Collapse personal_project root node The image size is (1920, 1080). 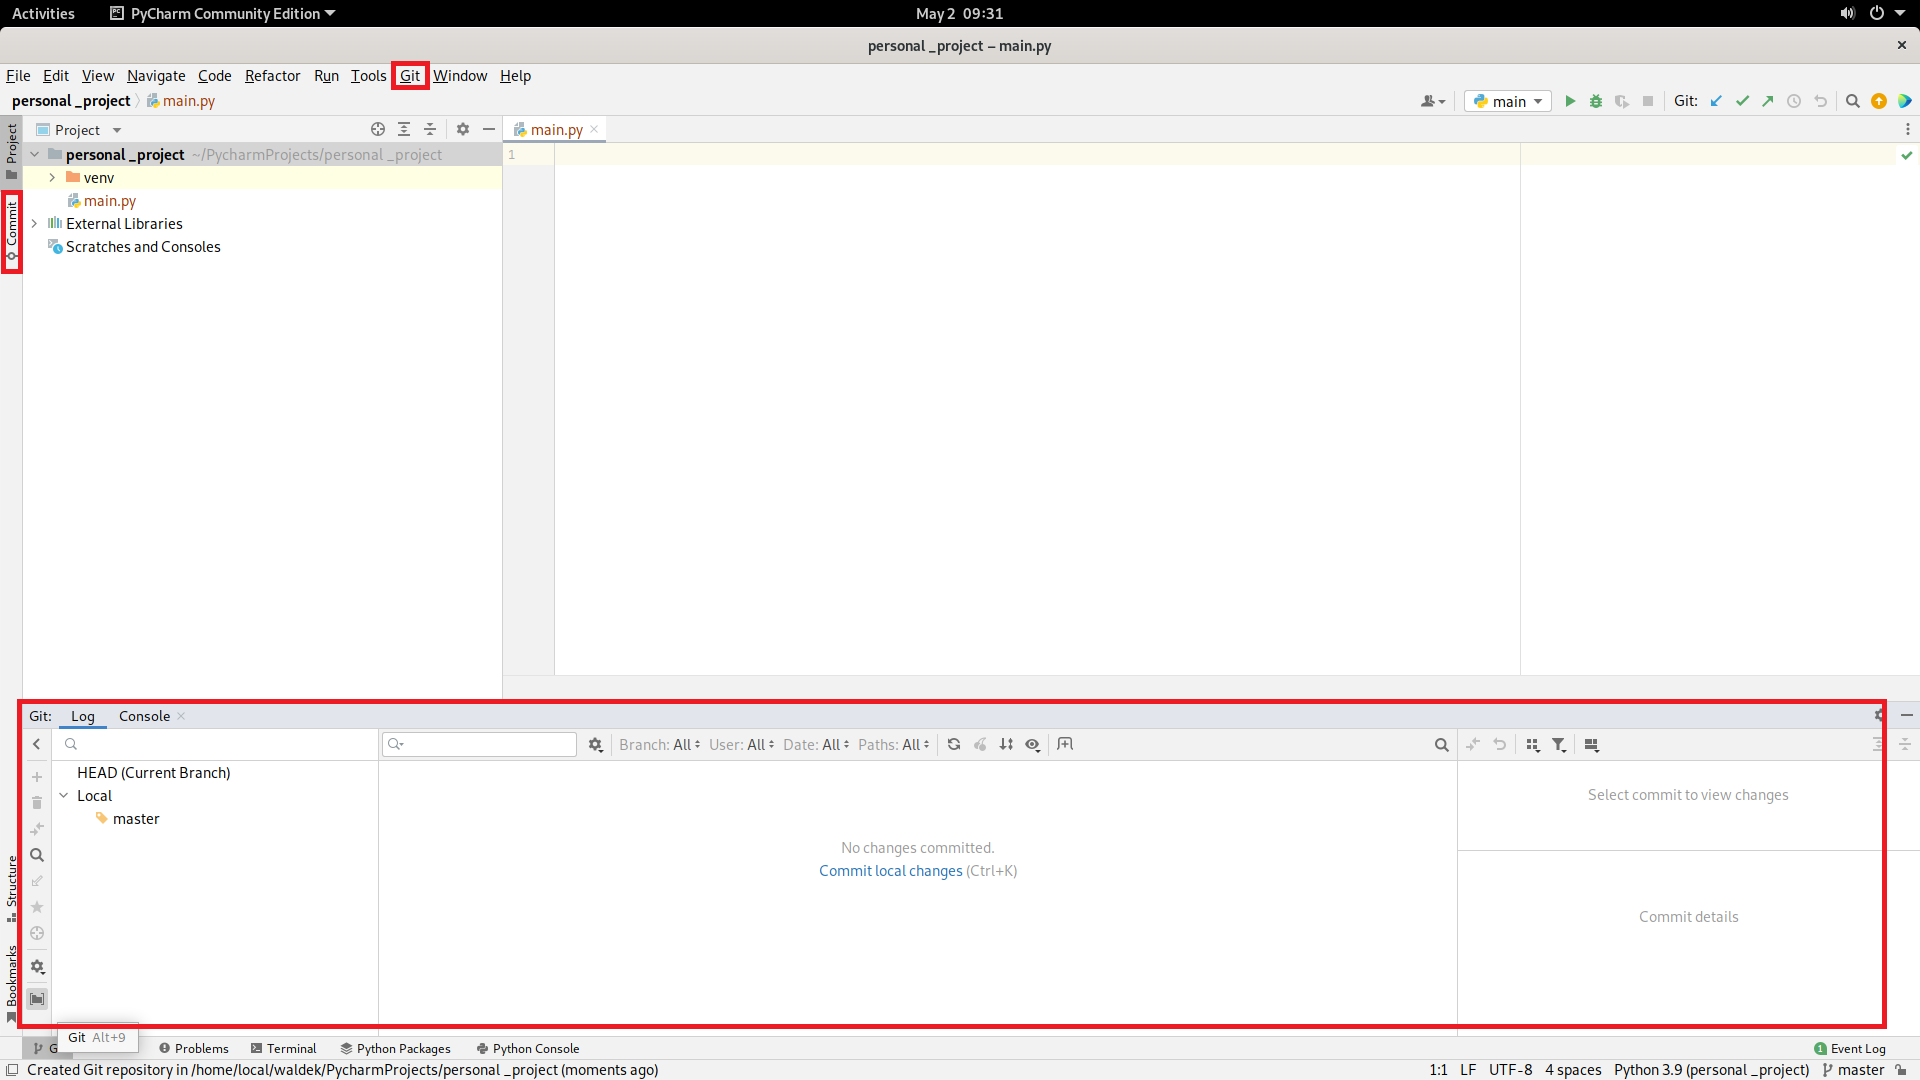pyautogui.click(x=34, y=154)
